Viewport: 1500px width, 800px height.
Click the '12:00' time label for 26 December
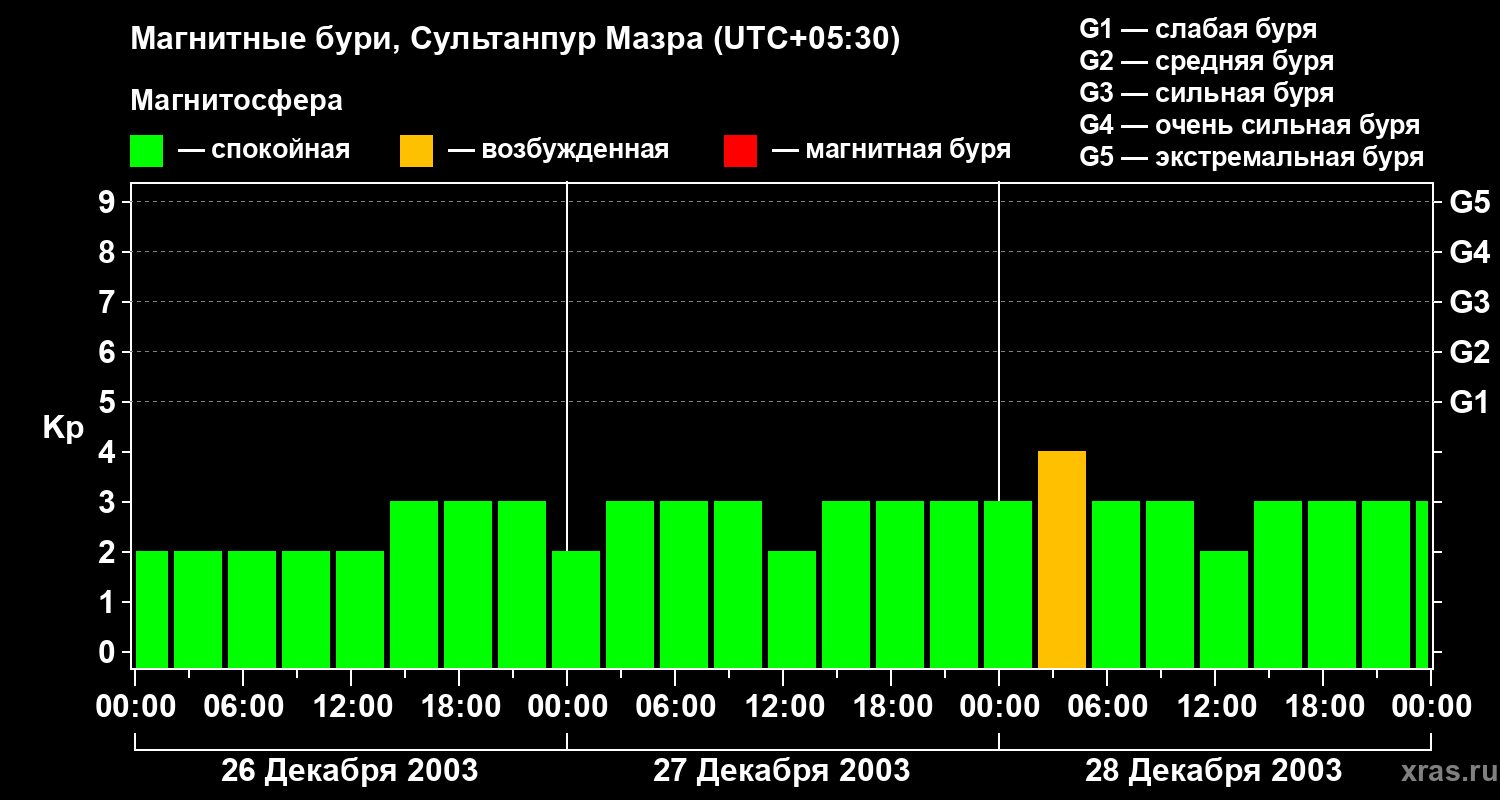(x=351, y=706)
